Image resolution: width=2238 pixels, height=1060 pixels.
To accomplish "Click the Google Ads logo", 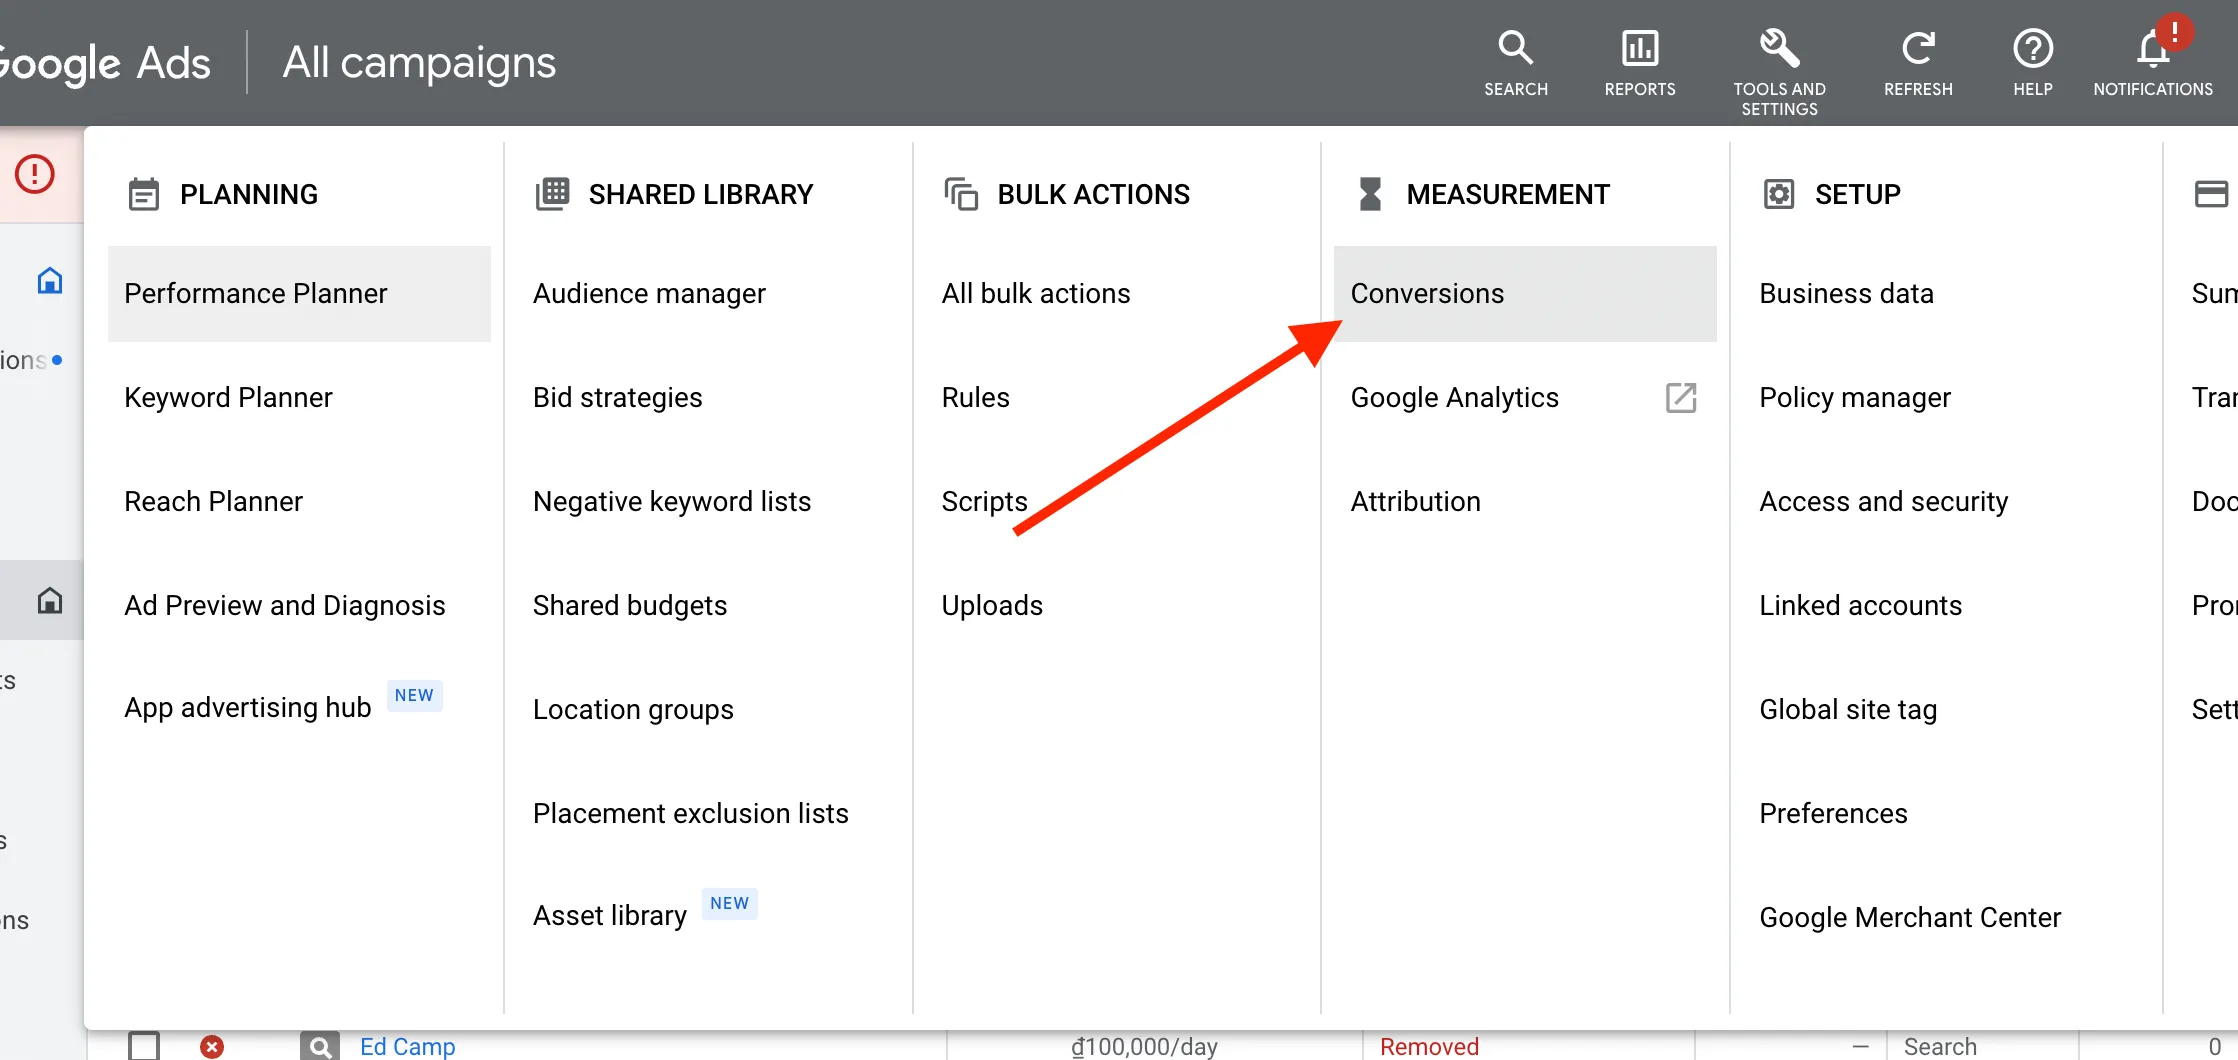I will (x=105, y=63).
